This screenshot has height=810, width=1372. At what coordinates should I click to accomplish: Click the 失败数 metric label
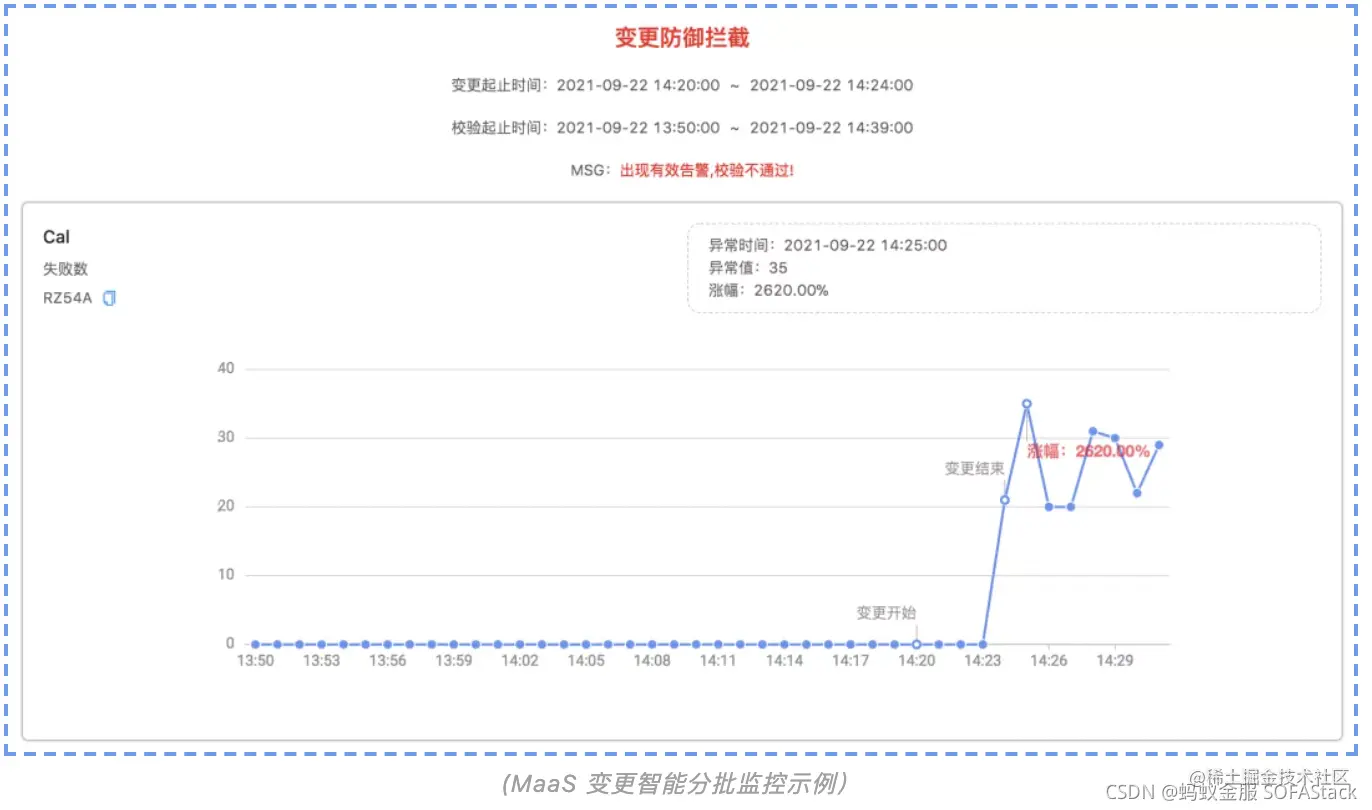pos(66,269)
